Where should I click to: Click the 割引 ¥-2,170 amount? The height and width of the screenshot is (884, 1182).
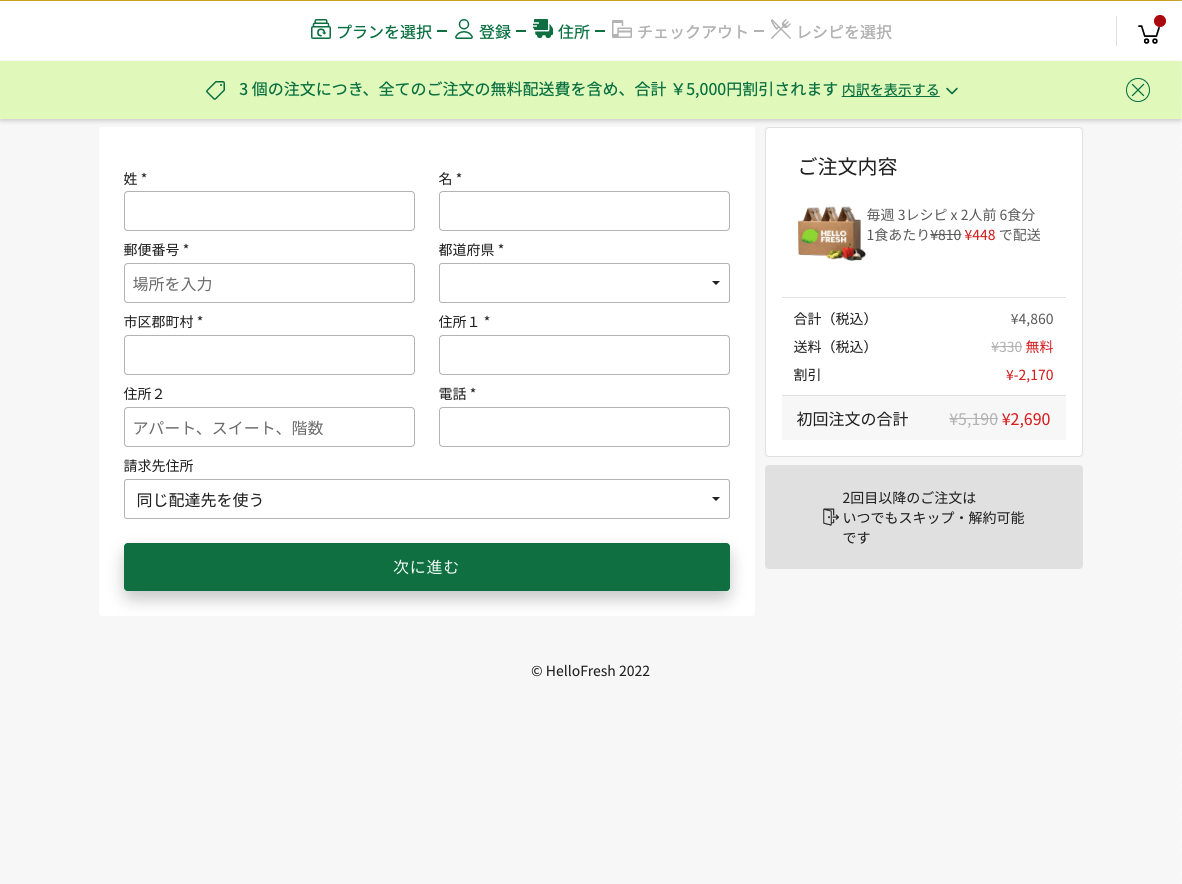point(1029,375)
